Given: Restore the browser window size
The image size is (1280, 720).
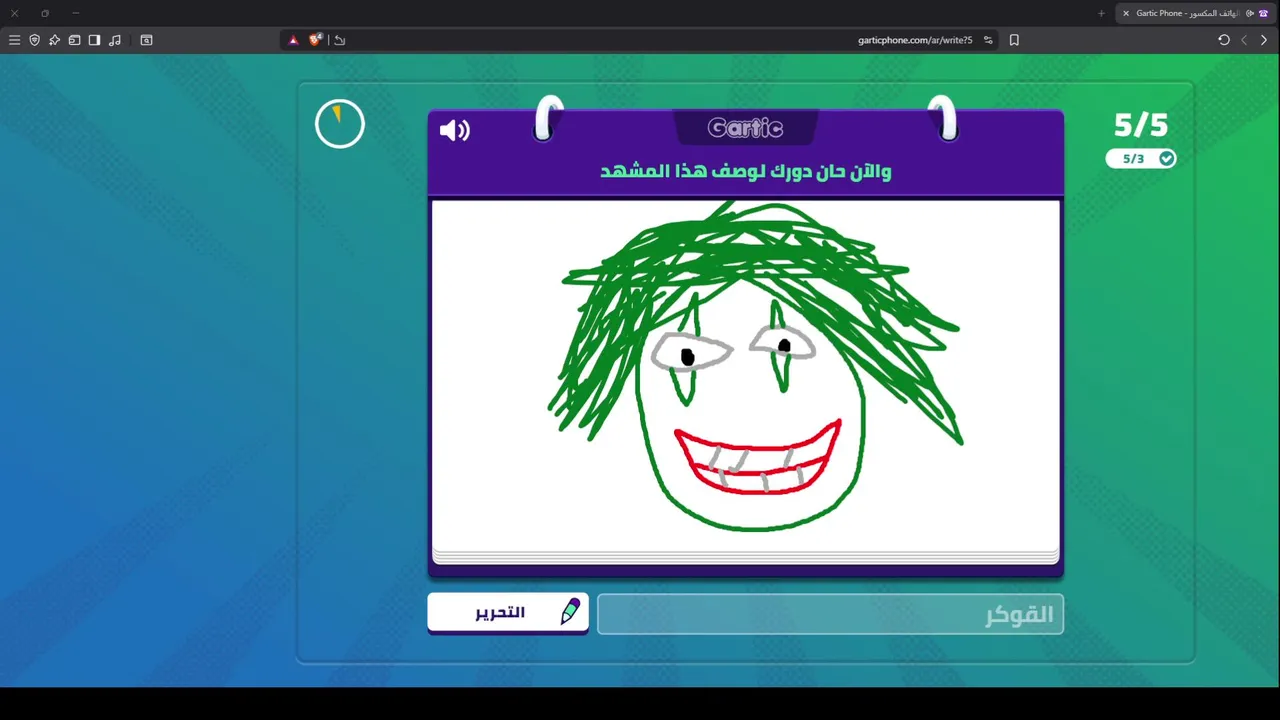Looking at the screenshot, I should pyautogui.click(x=45, y=13).
